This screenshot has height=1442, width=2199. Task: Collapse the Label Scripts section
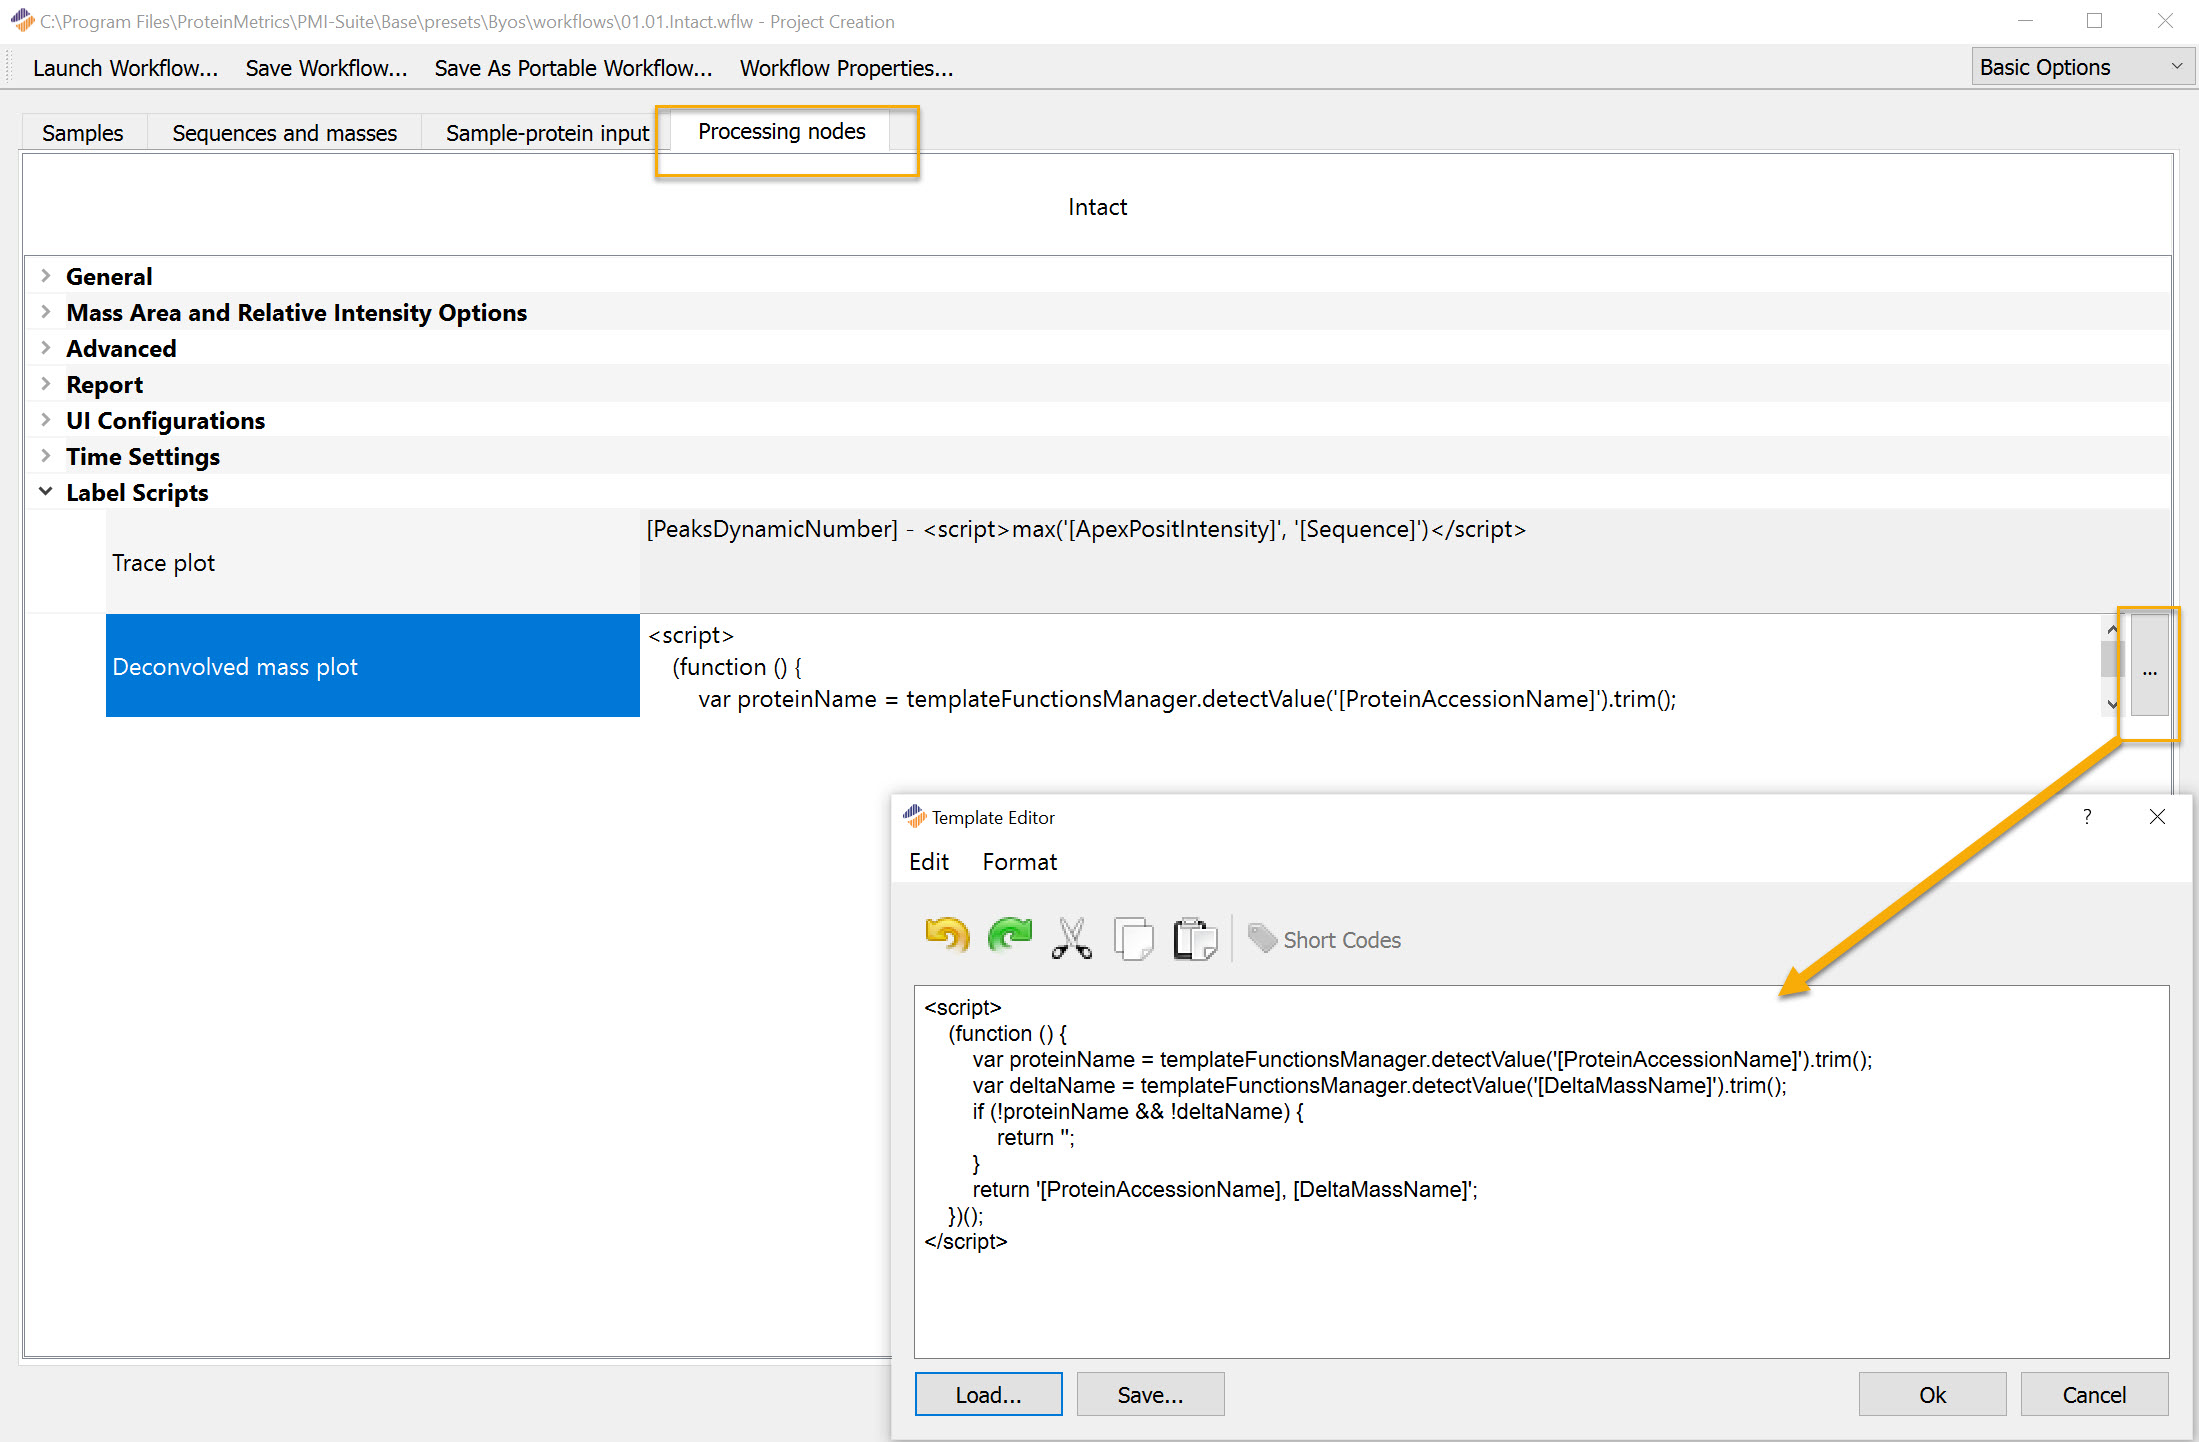click(x=46, y=491)
